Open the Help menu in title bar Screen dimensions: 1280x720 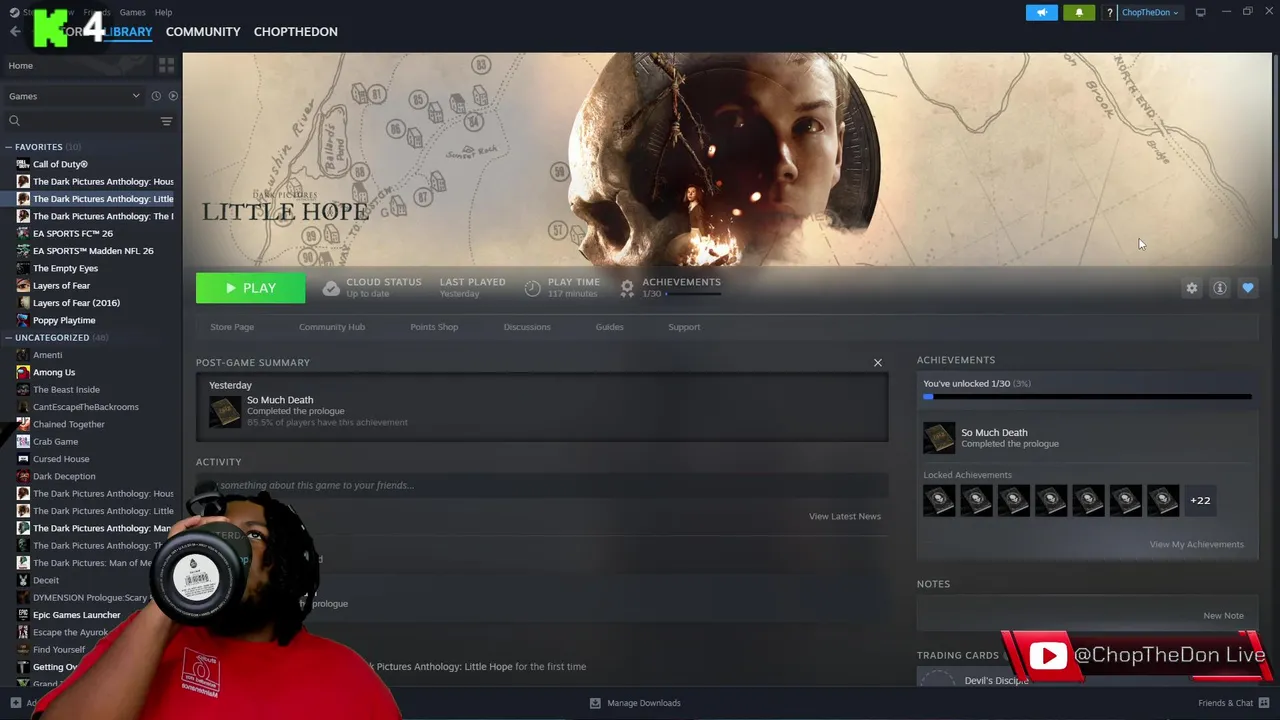[163, 12]
